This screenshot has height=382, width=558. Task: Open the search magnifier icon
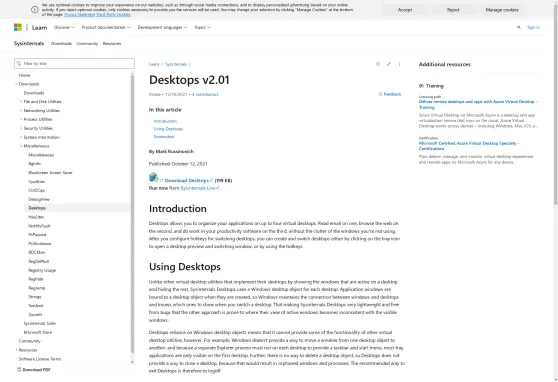[x=518, y=27]
